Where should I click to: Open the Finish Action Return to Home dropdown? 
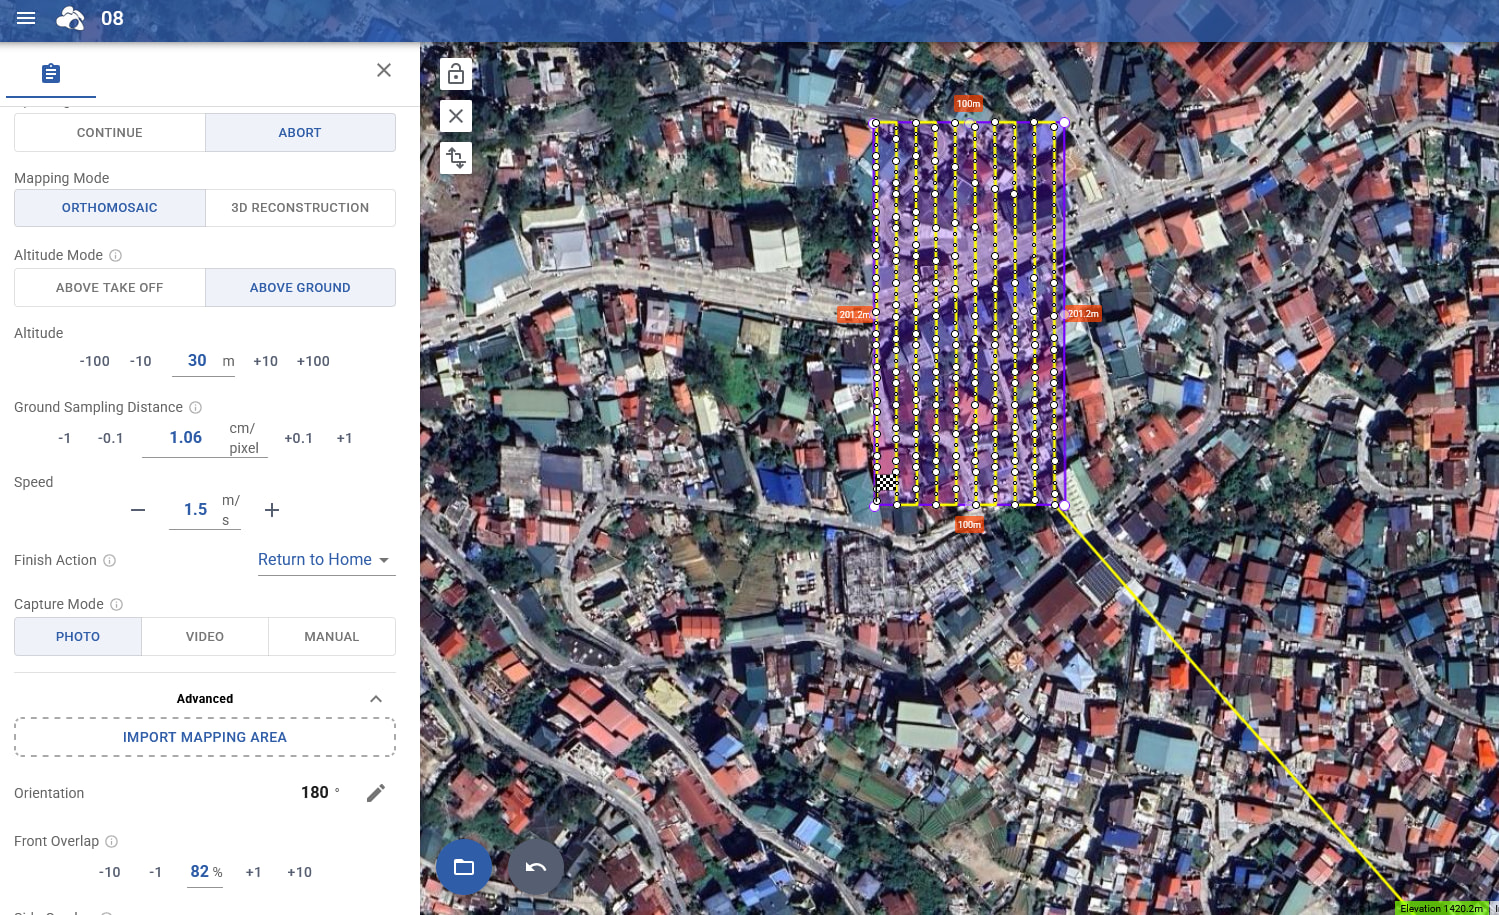click(324, 560)
